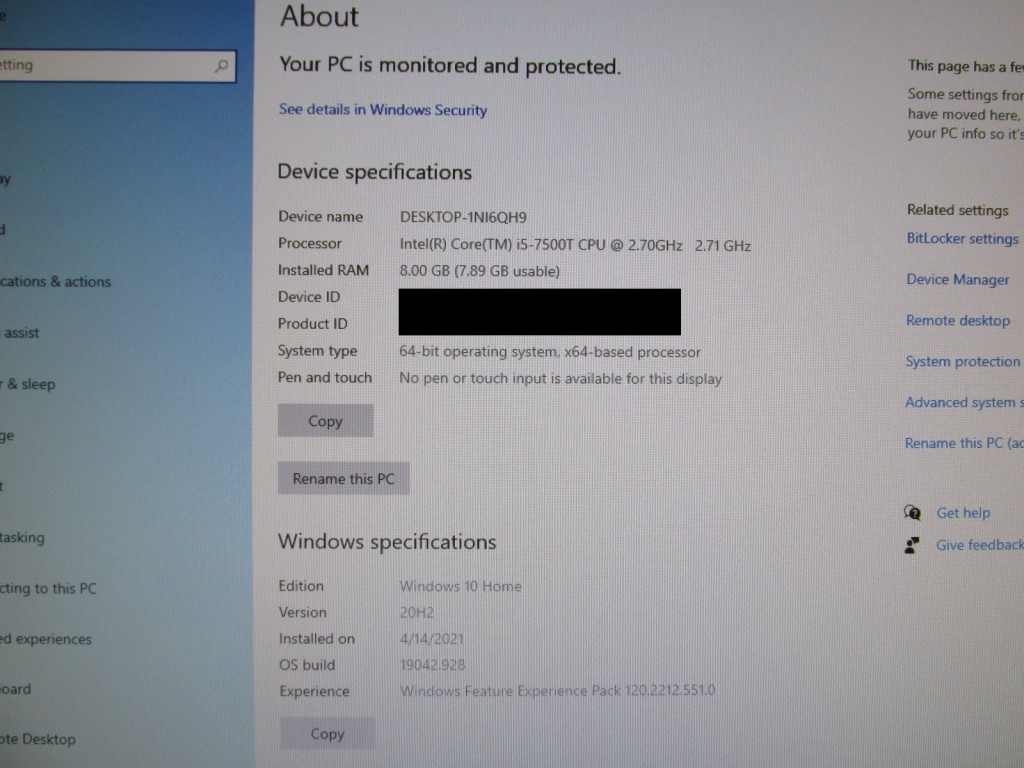Copy the Windows specifications
Image resolution: width=1024 pixels, height=768 pixels.
[x=327, y=734]
